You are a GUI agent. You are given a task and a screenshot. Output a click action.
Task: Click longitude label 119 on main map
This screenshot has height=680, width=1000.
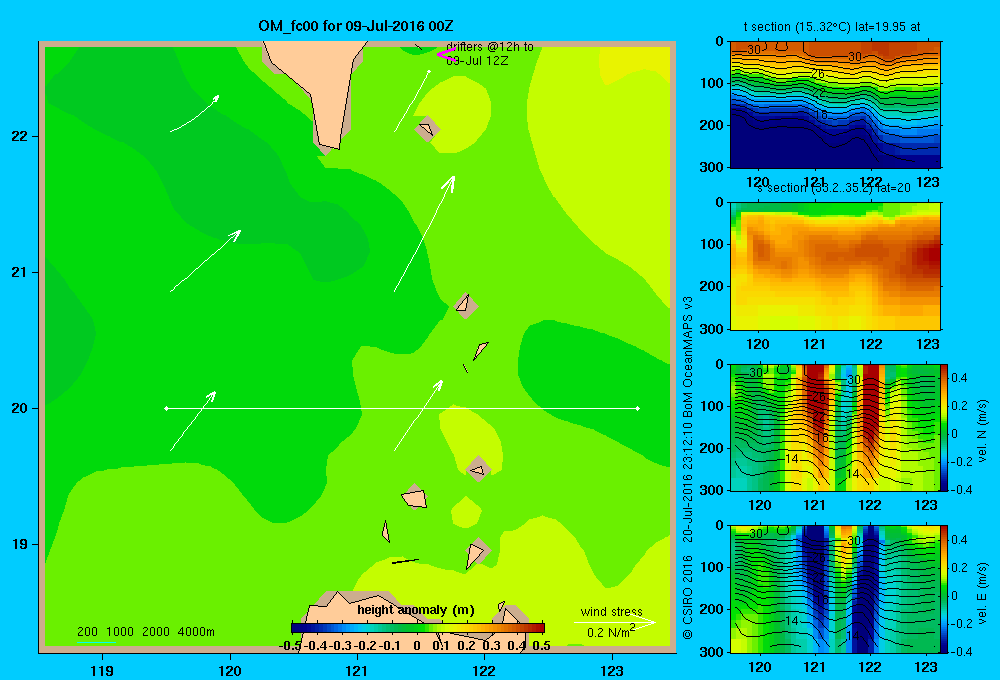click(102, 670)
